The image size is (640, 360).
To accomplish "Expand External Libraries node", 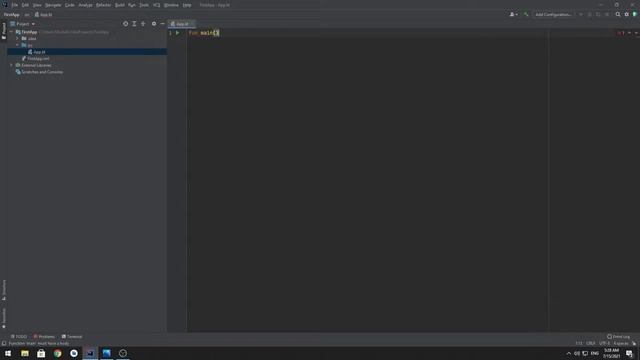I will click(11, 65).
